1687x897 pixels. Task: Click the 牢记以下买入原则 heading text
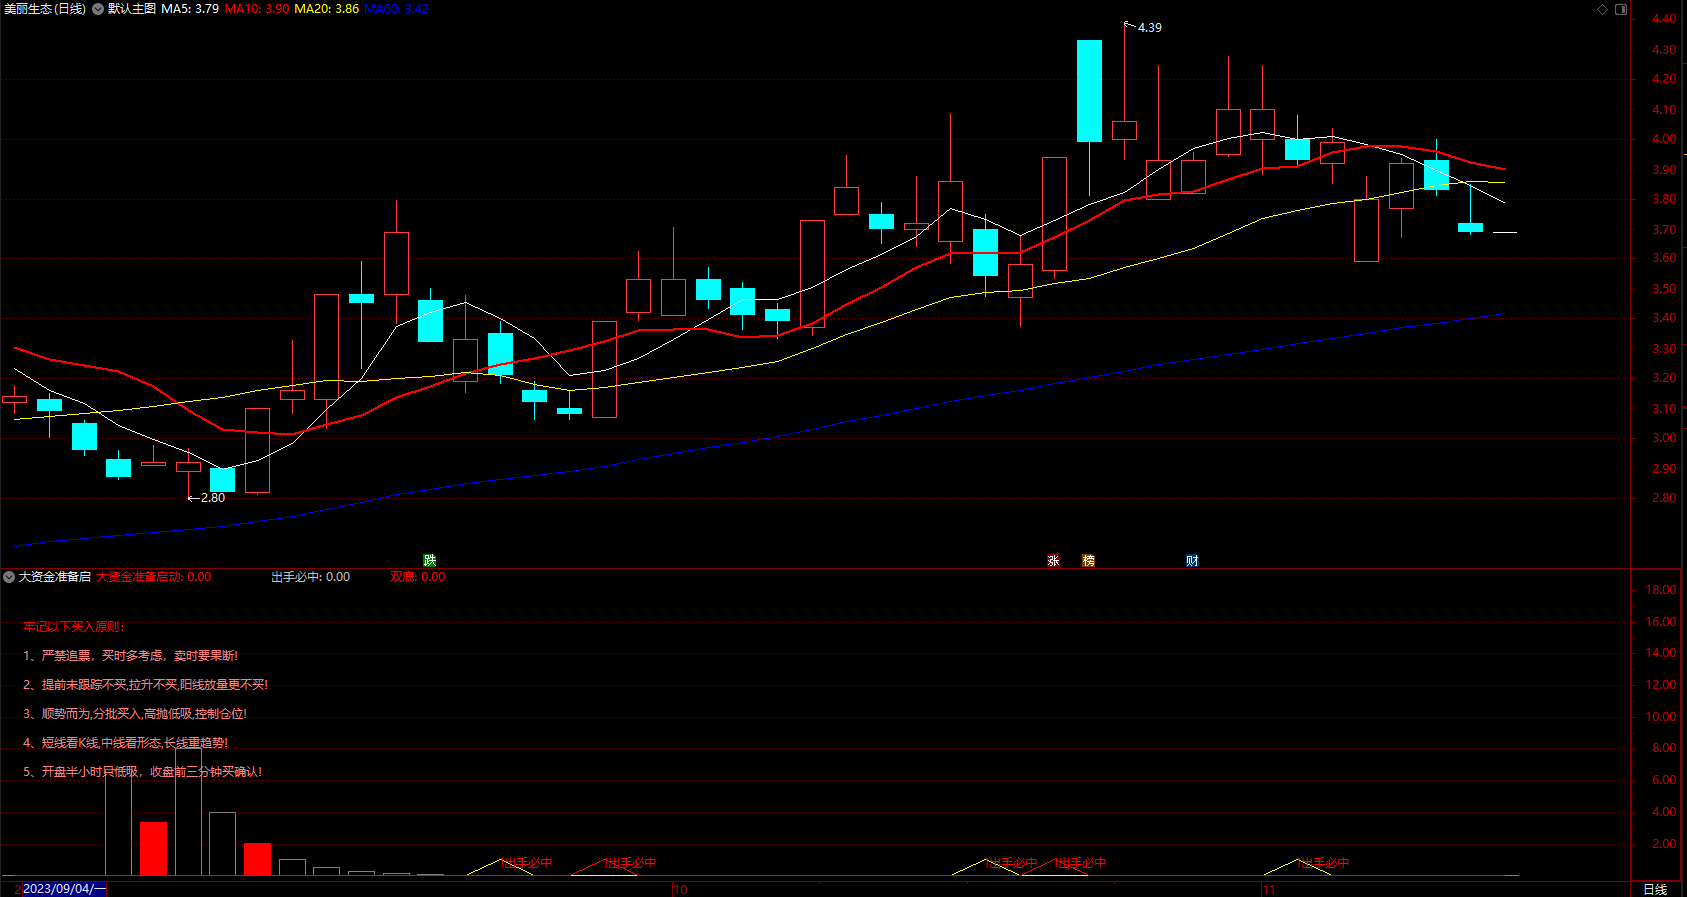point(74,627)
